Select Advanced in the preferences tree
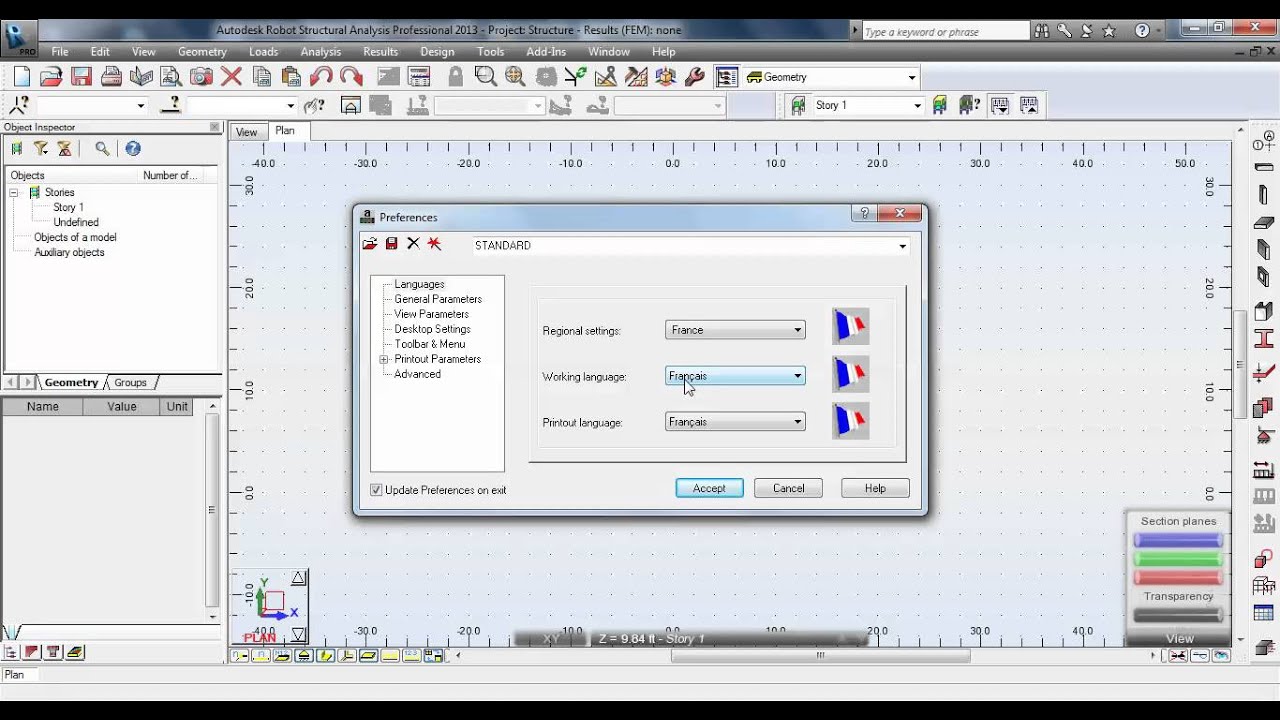 417,374
